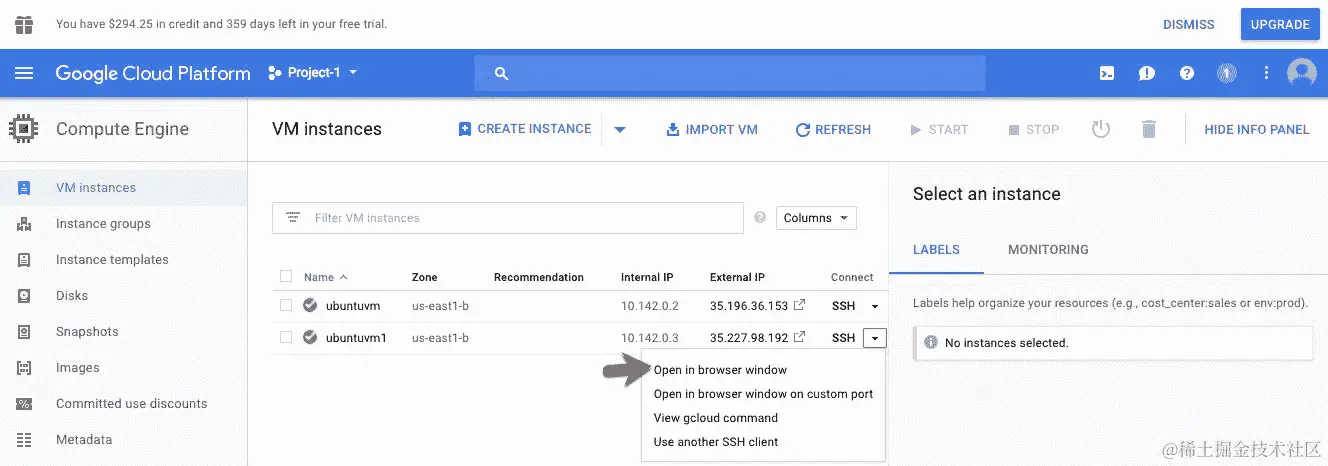This screenshot has width=1328, height=466.
Task: Focus the Filter VM instances field
Action: point(508,218)
